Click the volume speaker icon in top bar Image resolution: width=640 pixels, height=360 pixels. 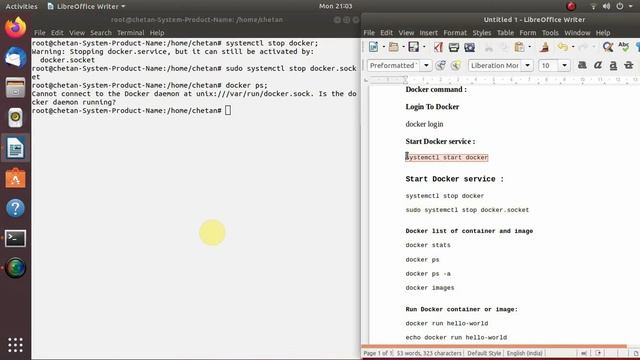(x=607, y=6)
